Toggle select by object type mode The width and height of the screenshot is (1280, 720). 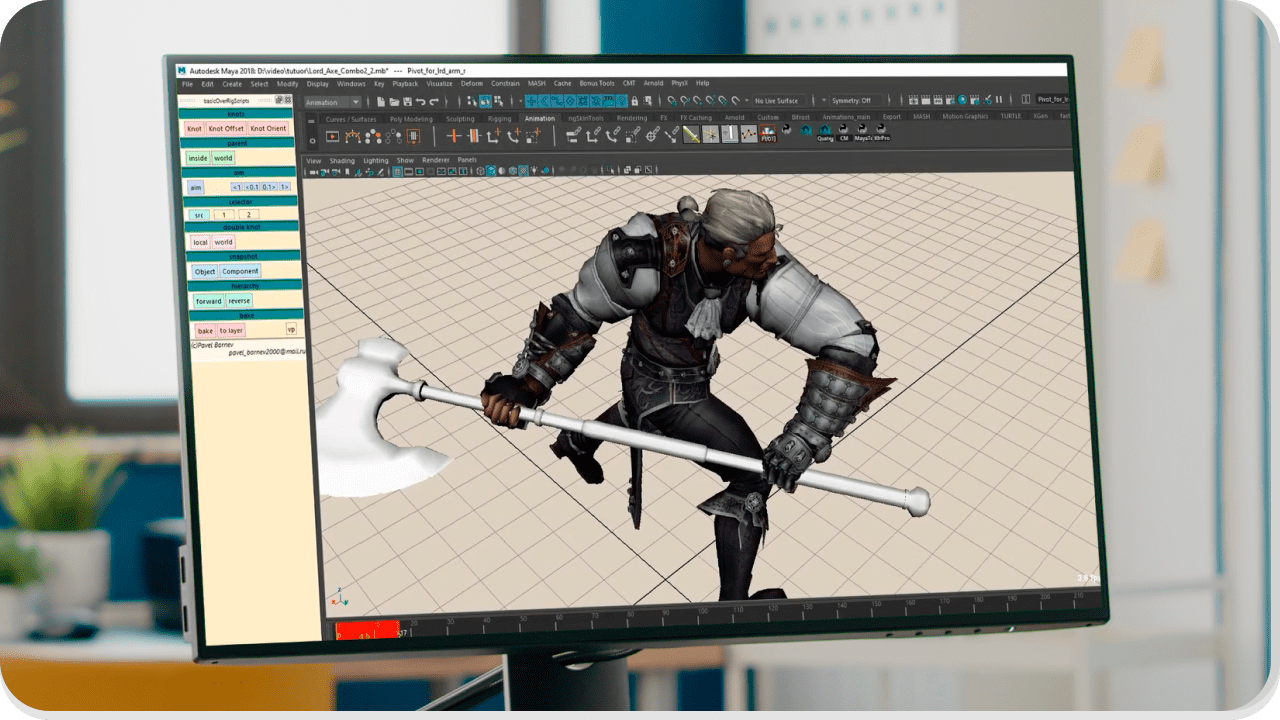pos(485,102)
